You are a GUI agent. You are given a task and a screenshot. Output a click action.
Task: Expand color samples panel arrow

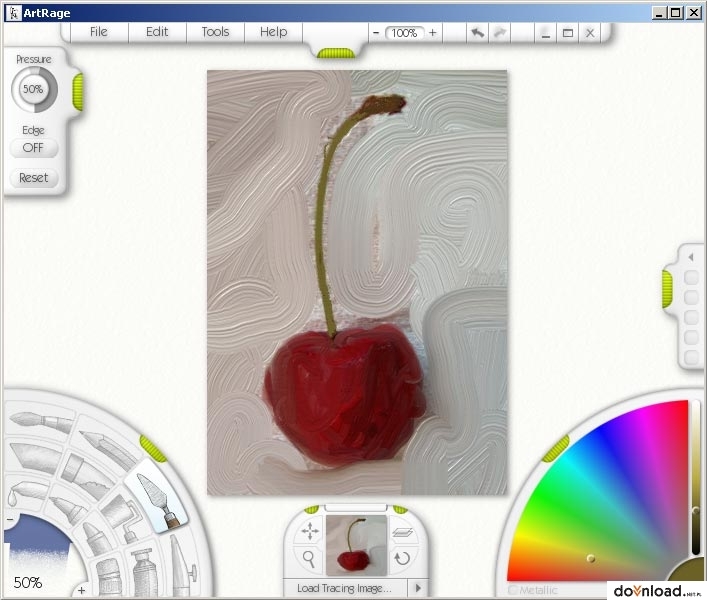691,257
